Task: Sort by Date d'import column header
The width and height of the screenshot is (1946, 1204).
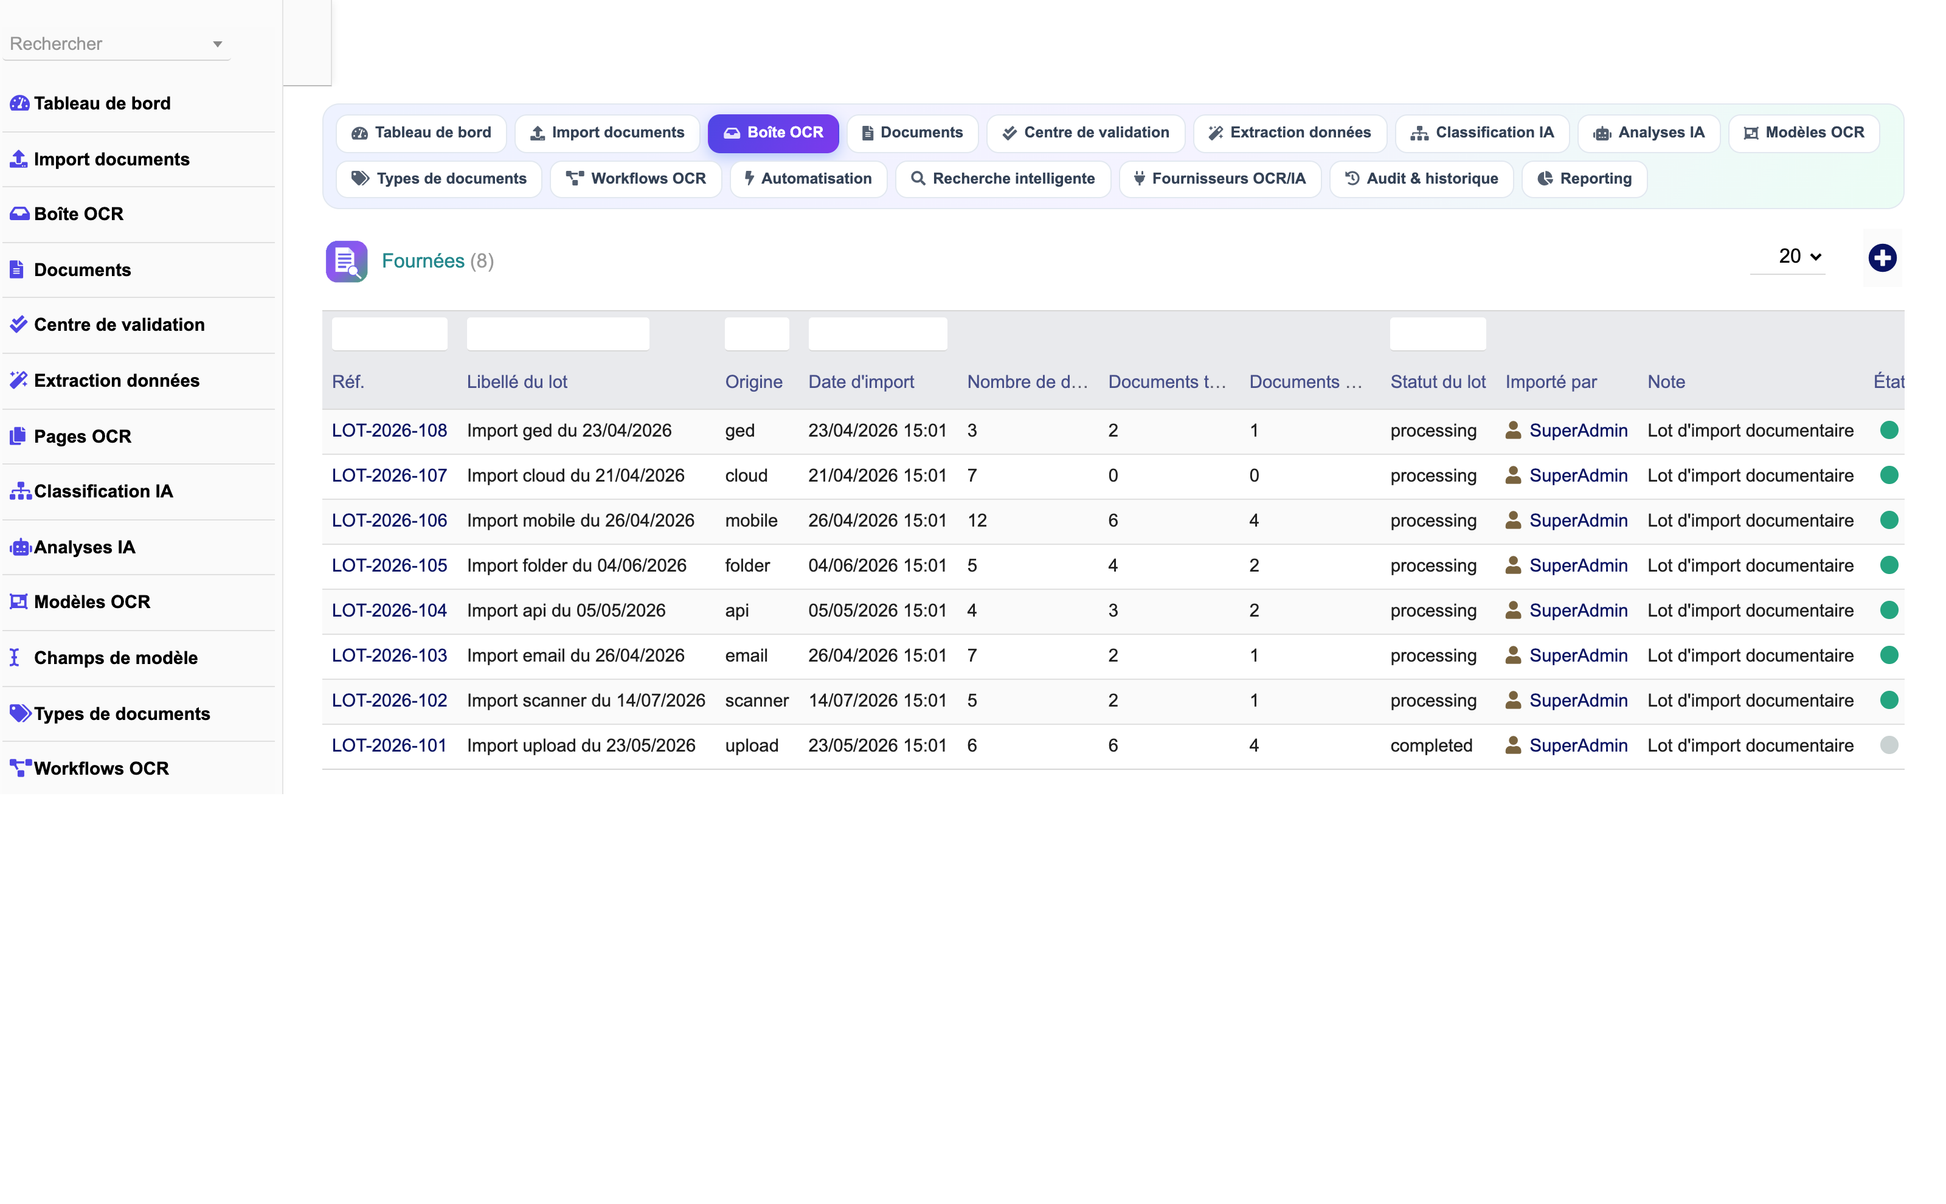Action: click(x=861, y=382)
